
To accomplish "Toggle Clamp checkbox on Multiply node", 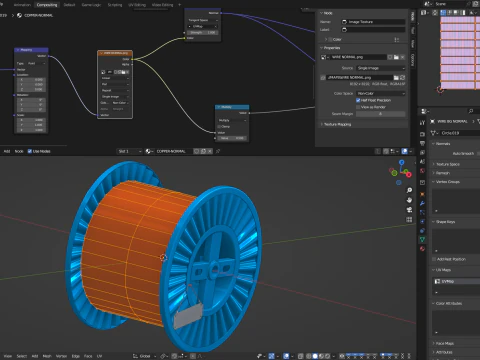I will pyautogui.click(x=219, y=127).
